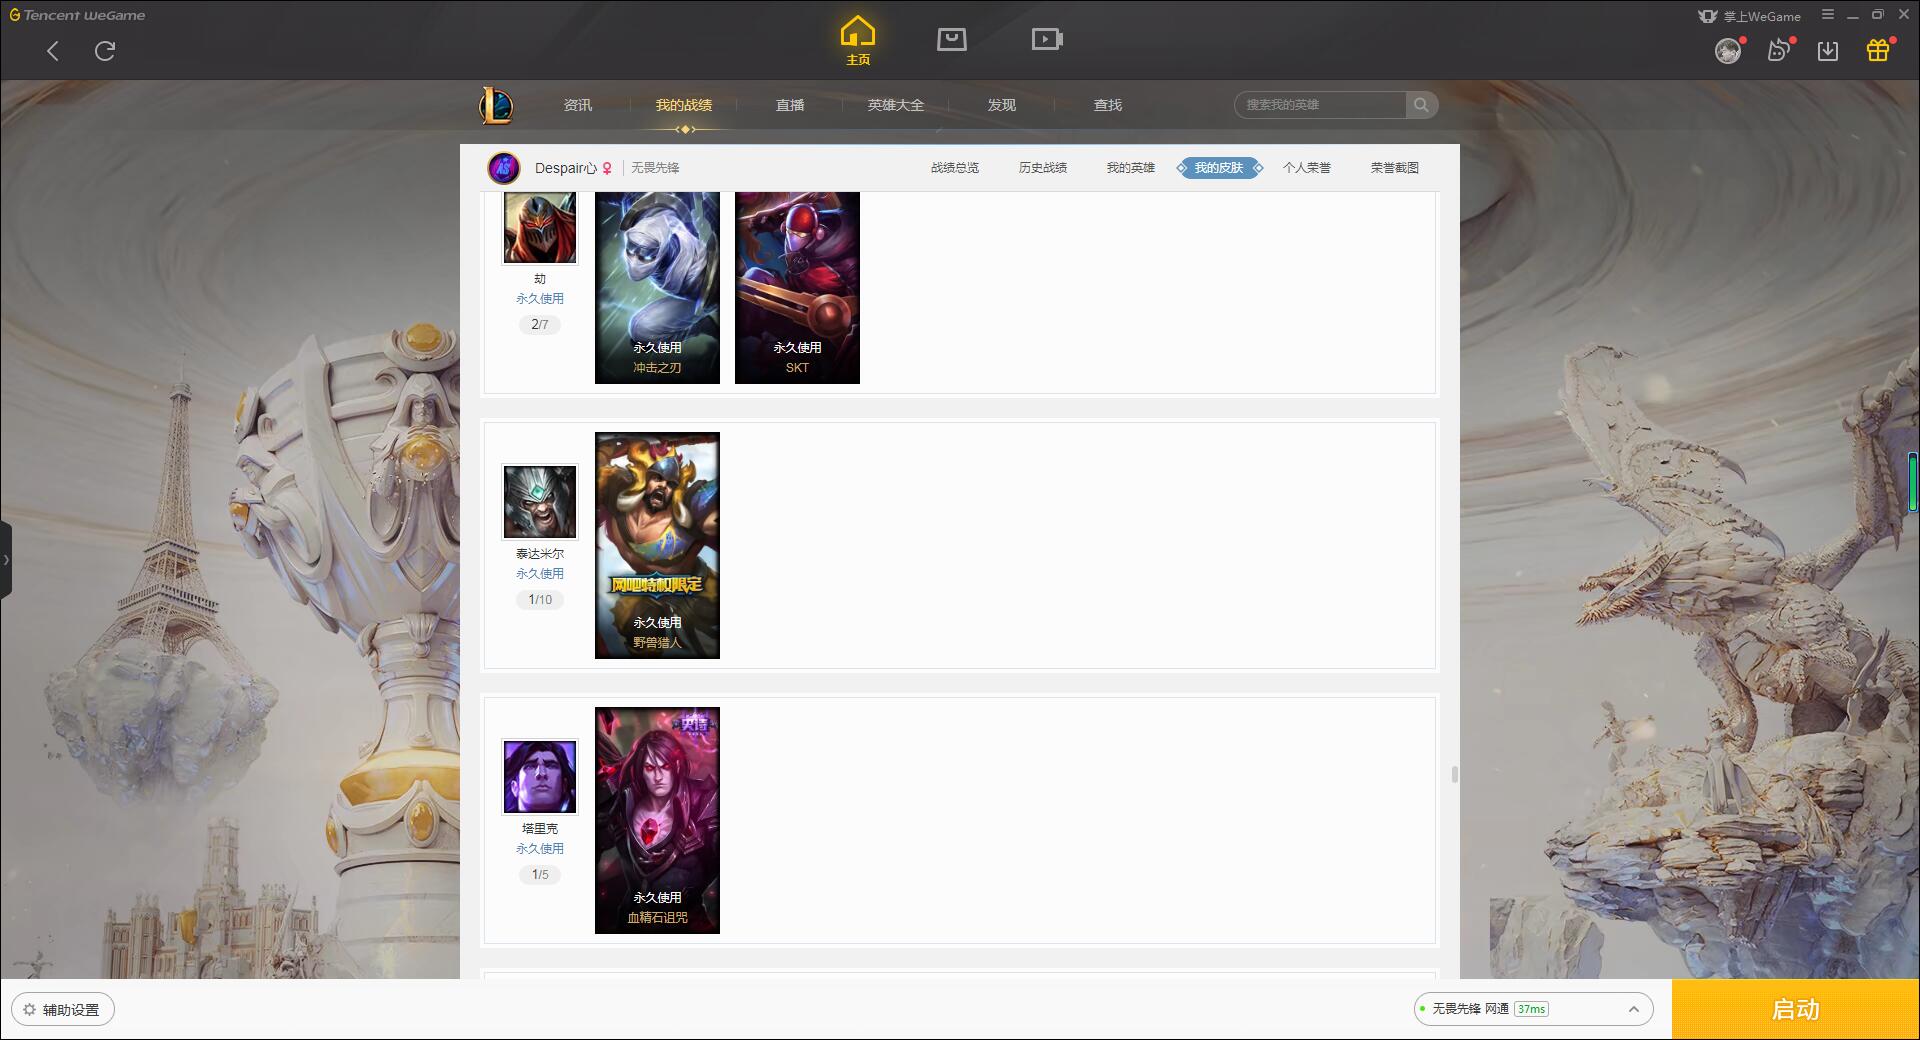Open the 历史战绩 sub-tab
Image resolution: width=1920 pixels, height=1040 pixels.
[1043, 168]
